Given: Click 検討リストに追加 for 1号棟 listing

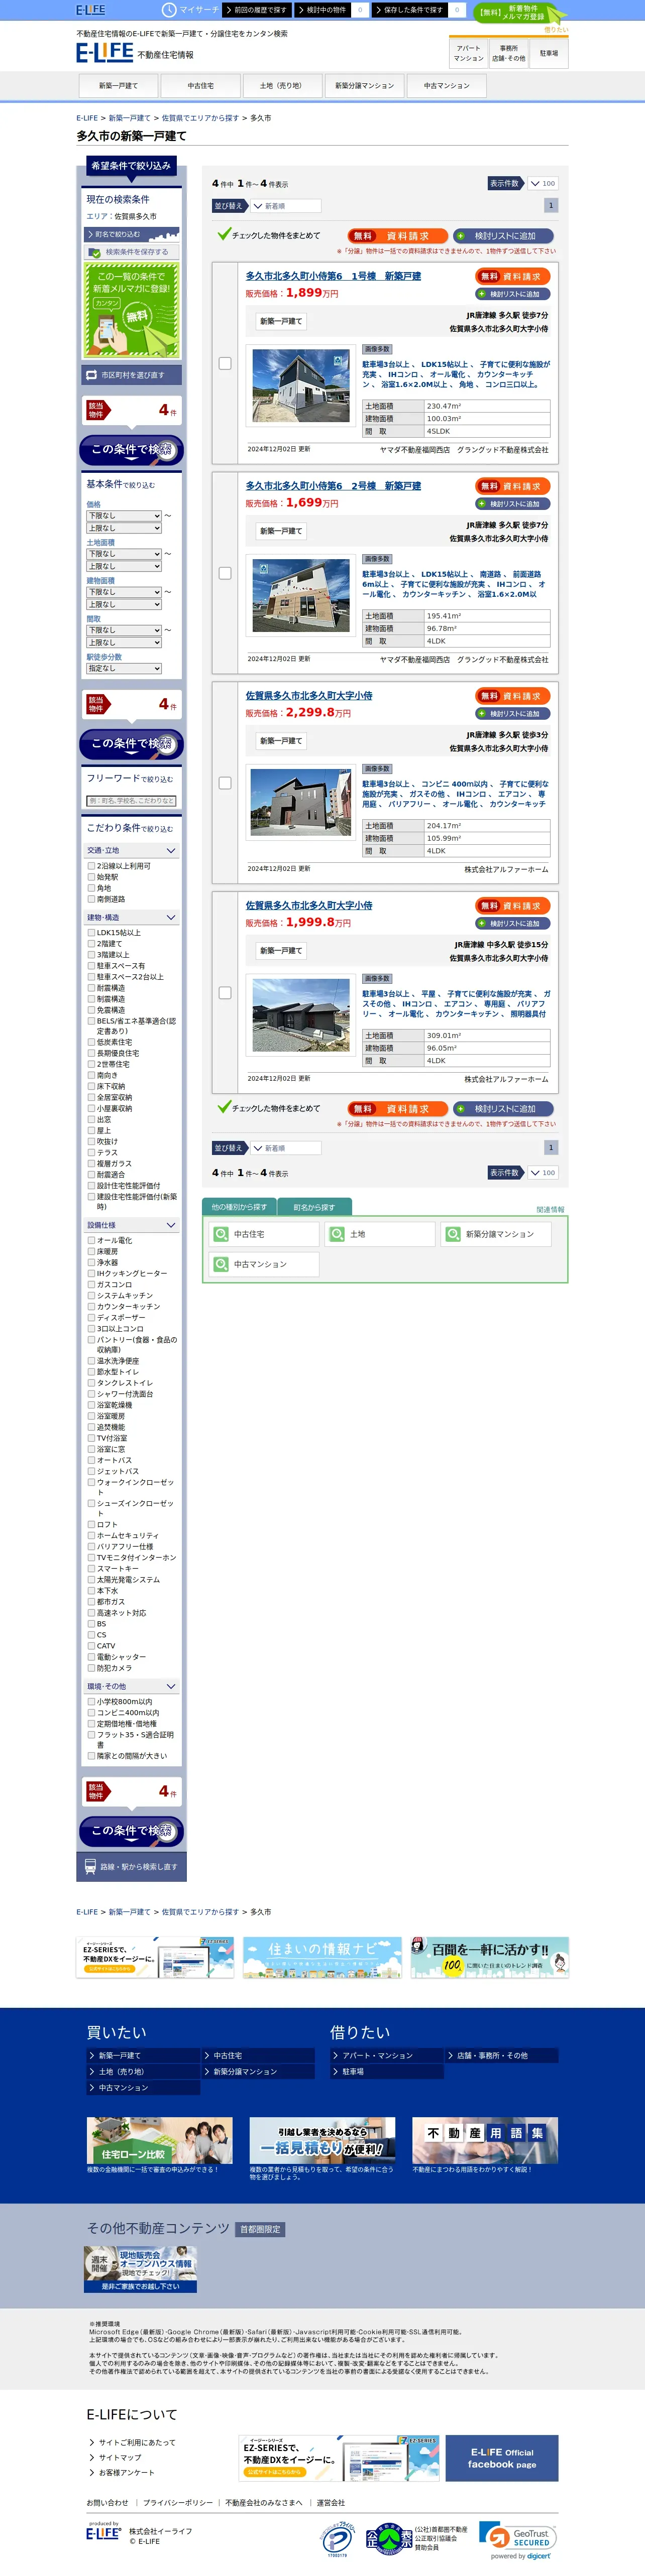Looking at the screenshot, I should pyautogui.click(x=514, y=294).
